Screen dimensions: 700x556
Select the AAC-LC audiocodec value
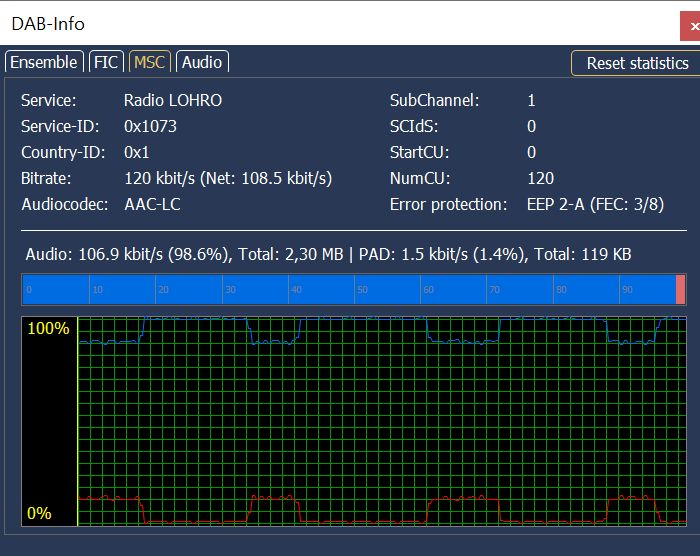[x=152, y=204]
